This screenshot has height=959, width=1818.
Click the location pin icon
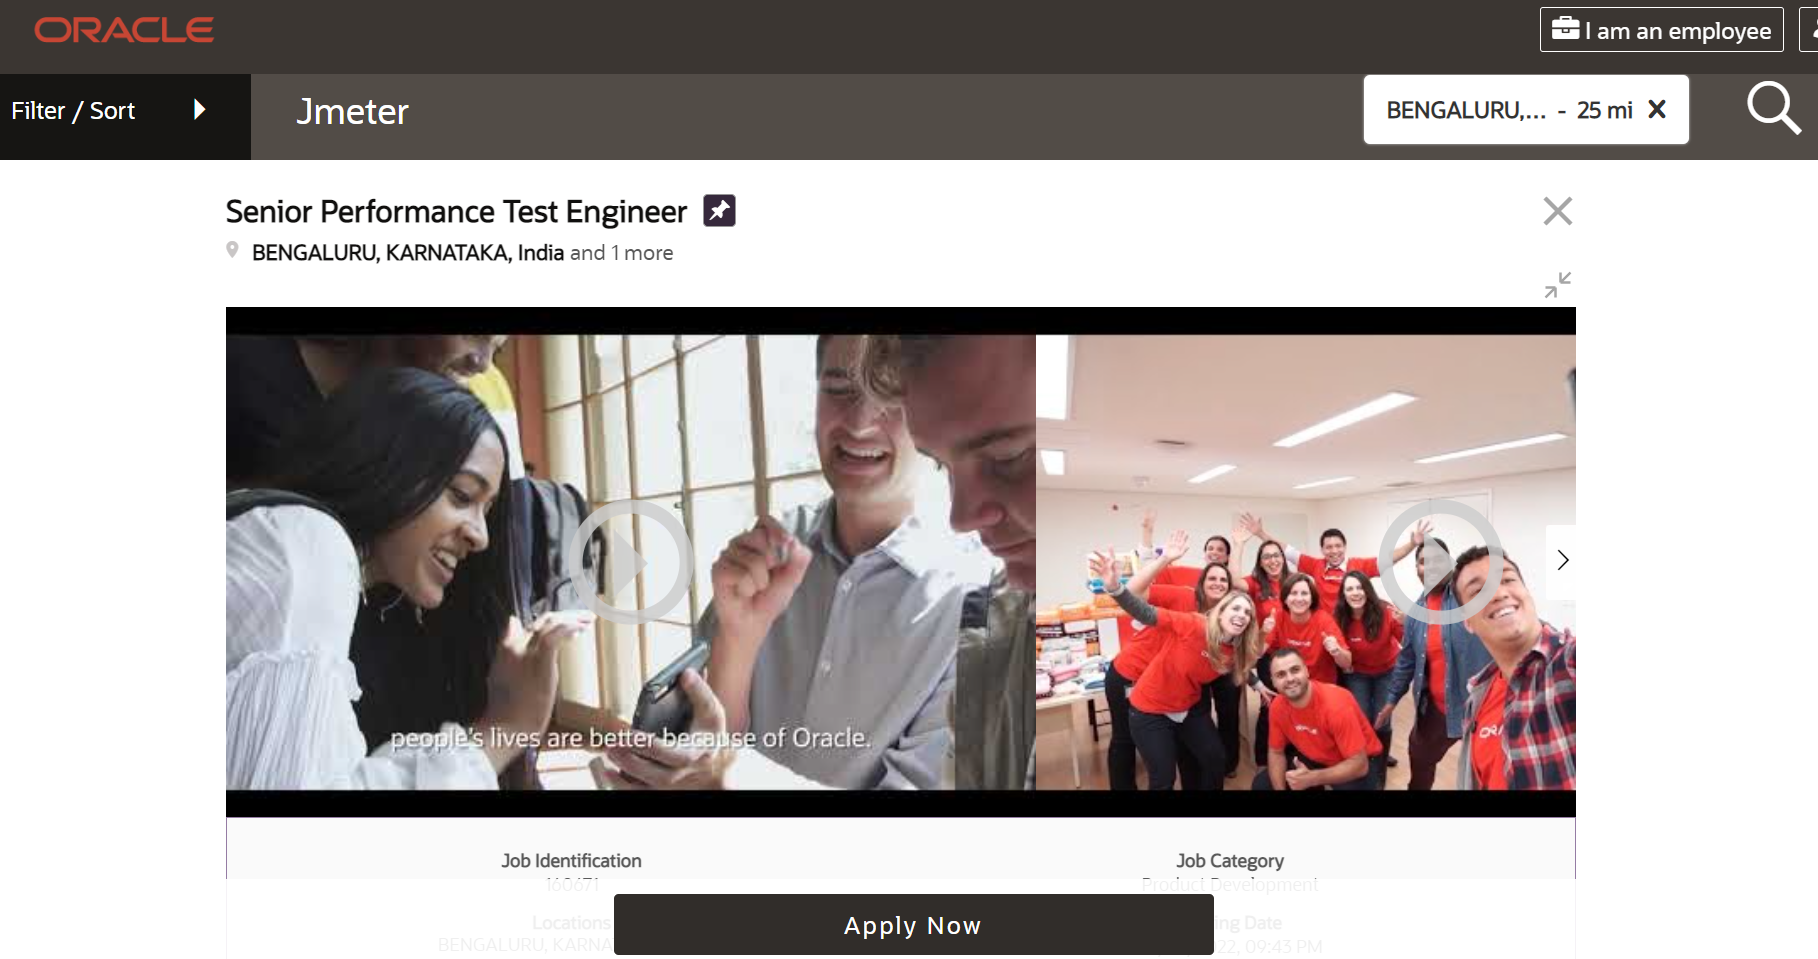(x=232, y=251)
